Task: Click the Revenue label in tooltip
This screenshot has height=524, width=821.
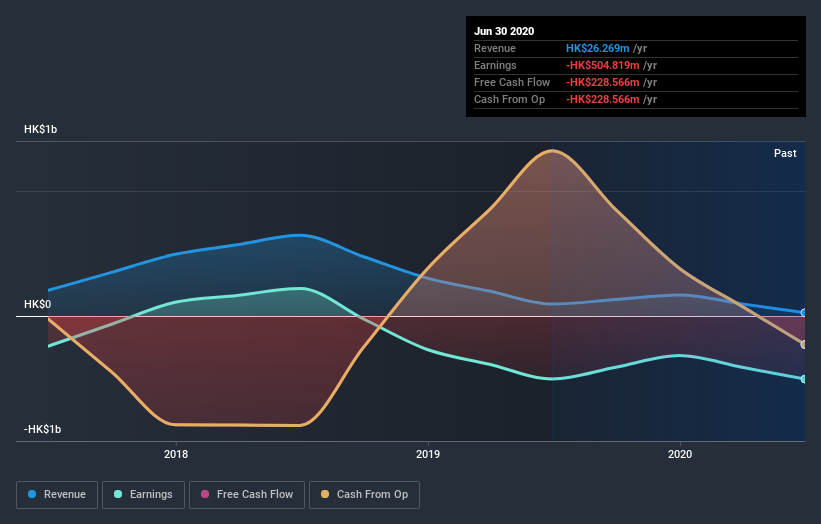Action: coord(495,48)
